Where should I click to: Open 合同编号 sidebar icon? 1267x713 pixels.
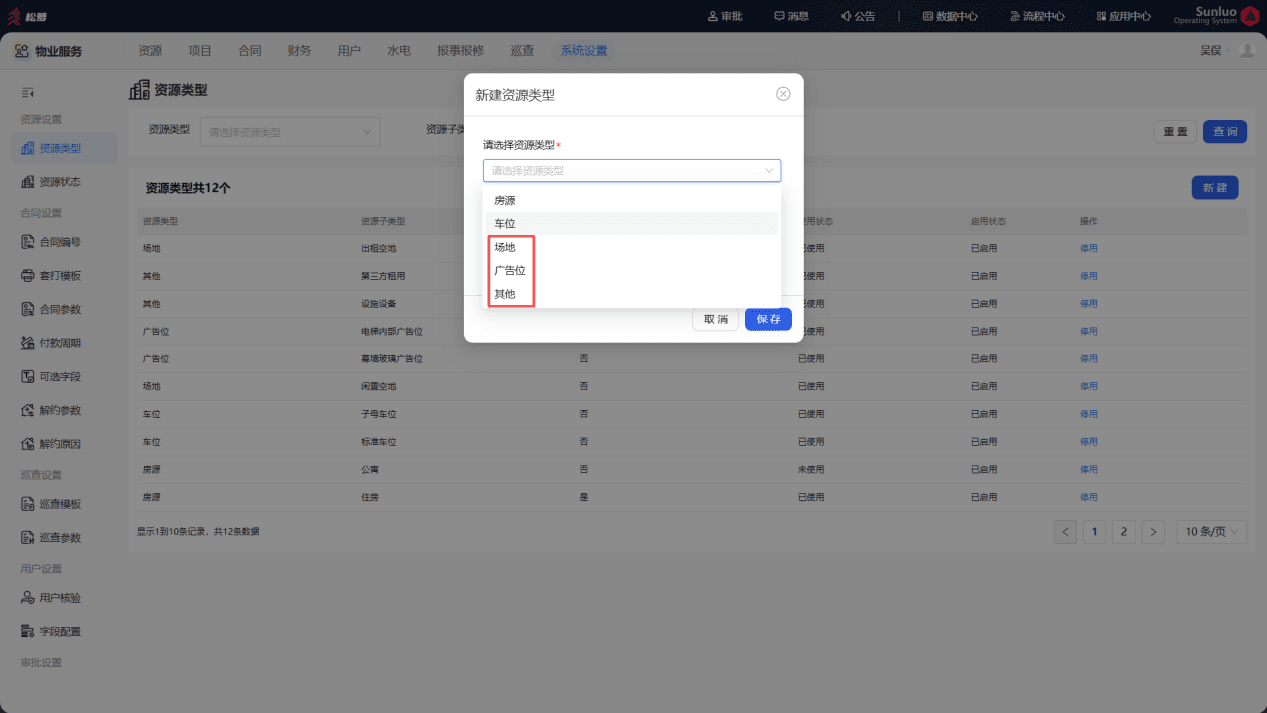coord(28,242)
